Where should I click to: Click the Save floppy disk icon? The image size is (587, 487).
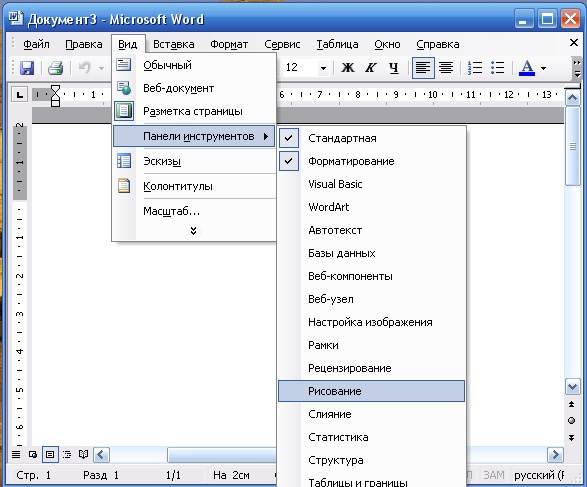27,68
